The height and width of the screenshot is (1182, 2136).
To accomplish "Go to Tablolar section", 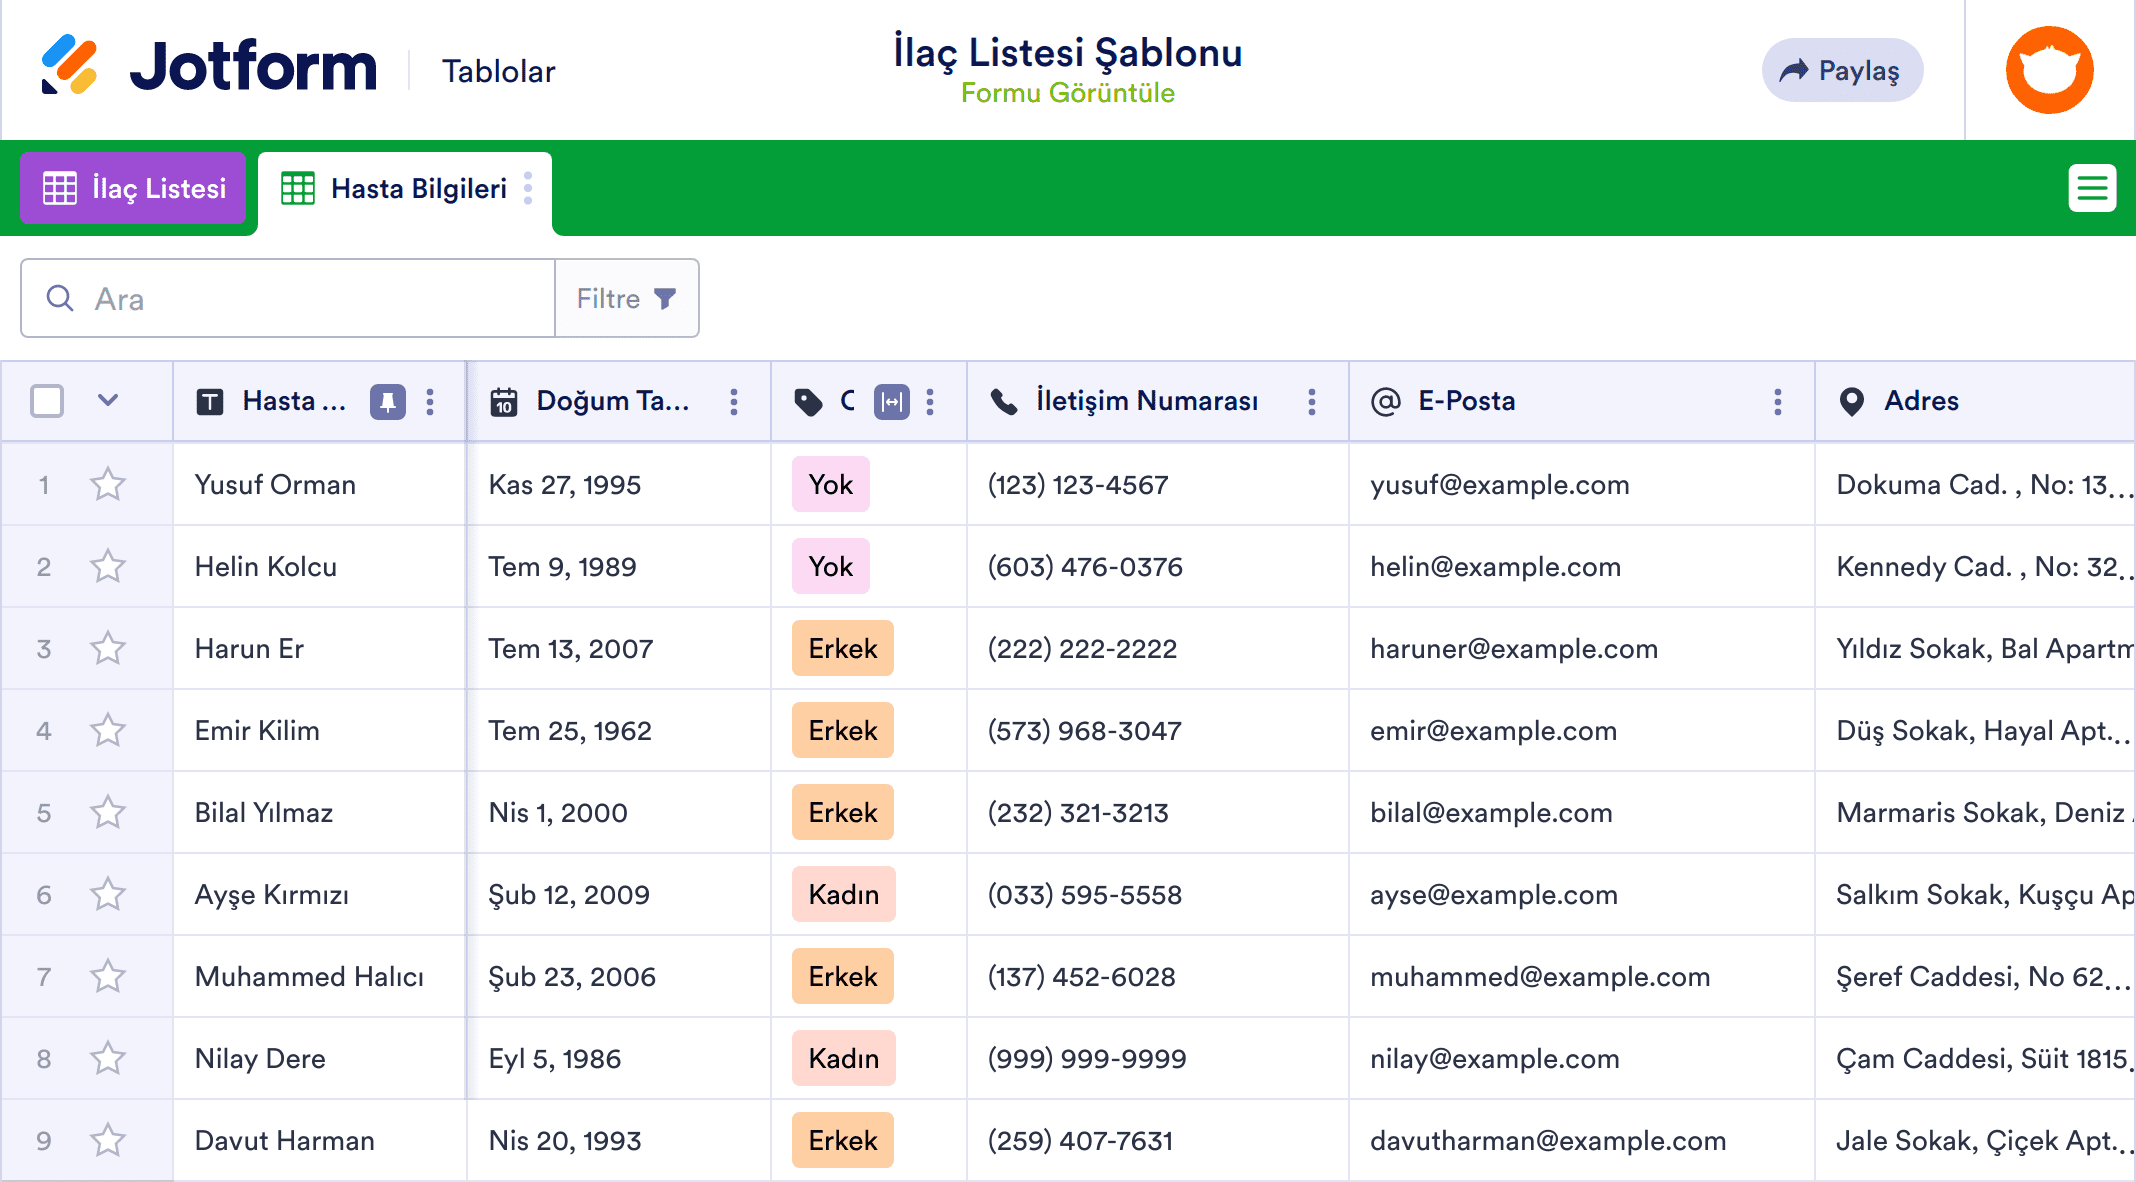I will (x=498, y=71).
